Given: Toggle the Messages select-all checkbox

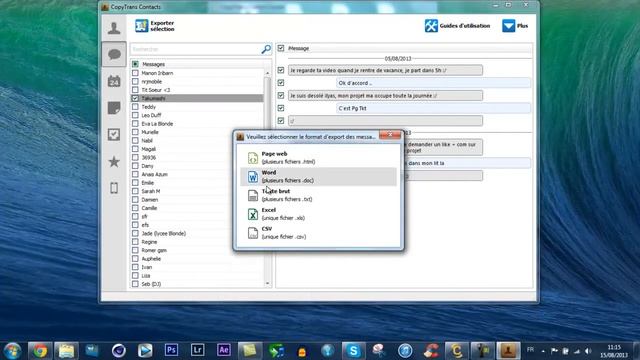Looking at the screenshot, I should coord(135,64).
